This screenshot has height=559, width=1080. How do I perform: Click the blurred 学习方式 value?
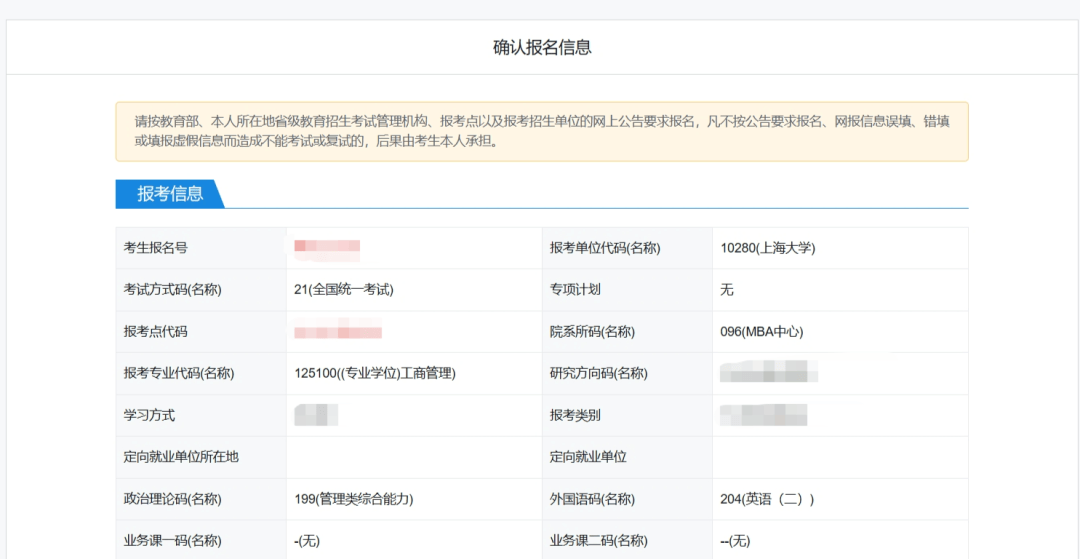point(316,415)
